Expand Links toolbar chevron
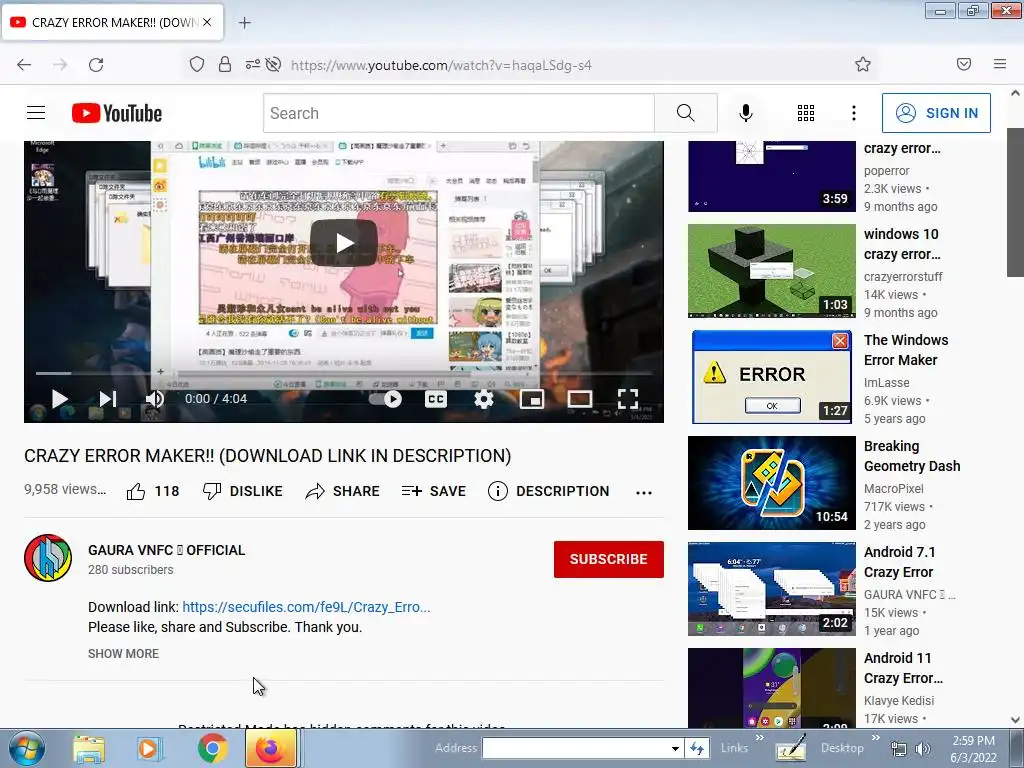The width and height of the screenshot is (1024, 768). 760,738
